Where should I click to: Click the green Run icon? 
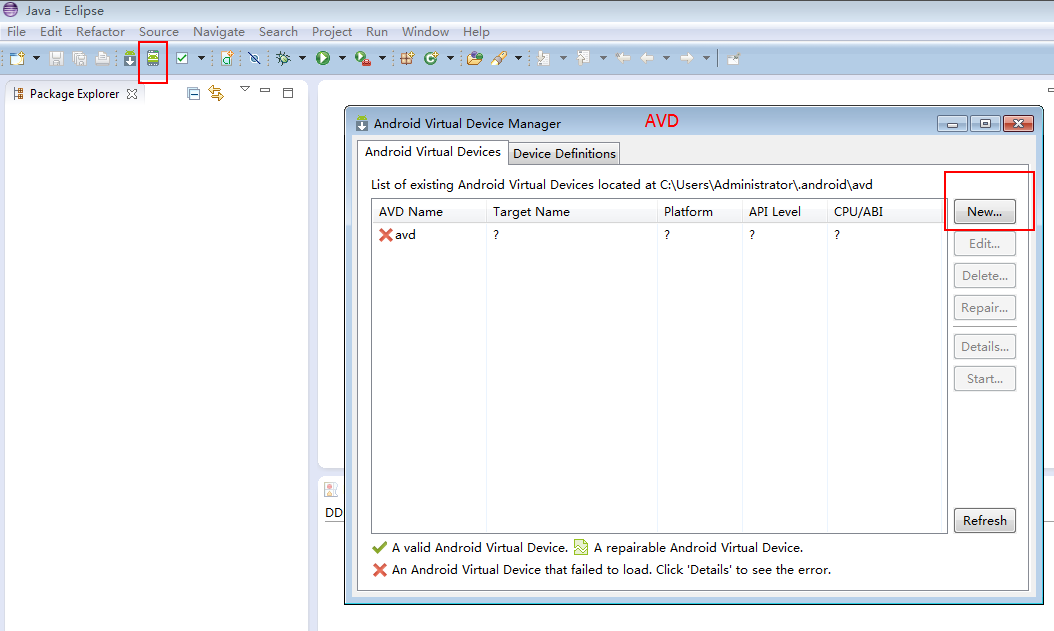[323, 58]
